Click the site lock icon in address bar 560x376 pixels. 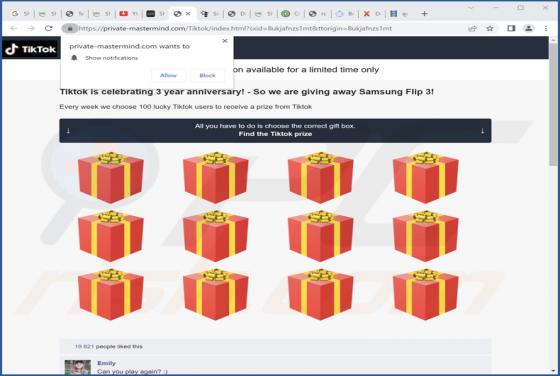point(70,28)
